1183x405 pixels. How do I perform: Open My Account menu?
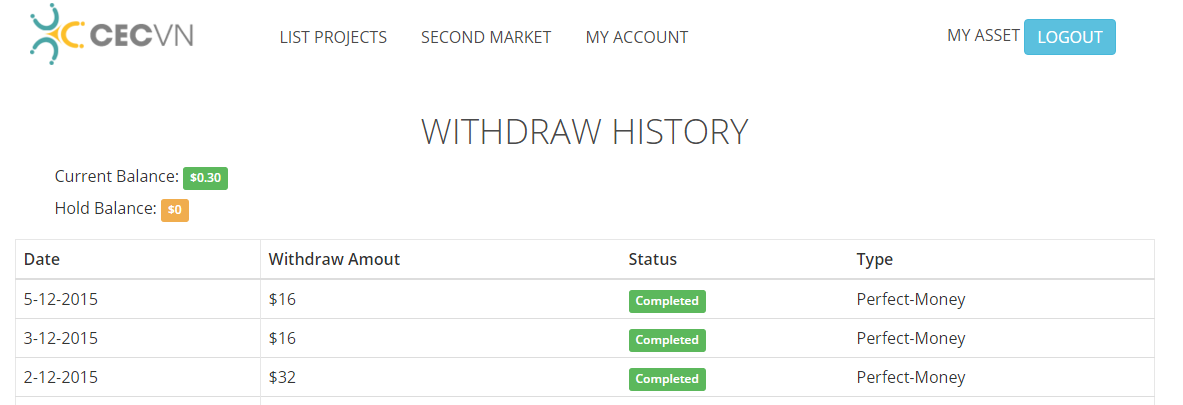pyautogui.click(x=637, y=37)
